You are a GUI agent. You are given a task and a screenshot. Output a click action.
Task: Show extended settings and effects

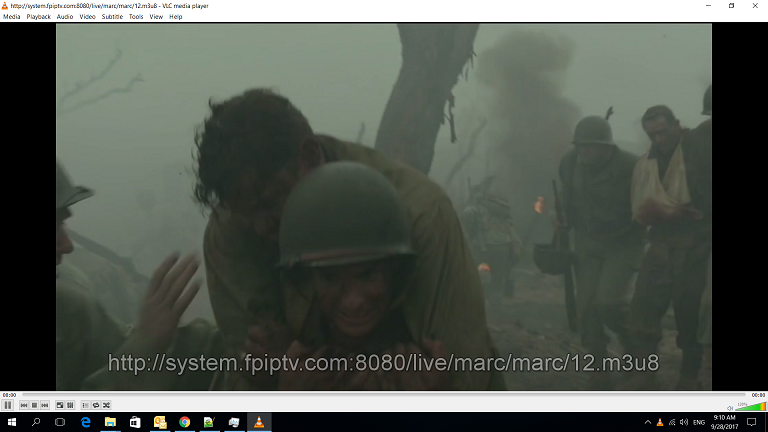(x=71, y=406)
